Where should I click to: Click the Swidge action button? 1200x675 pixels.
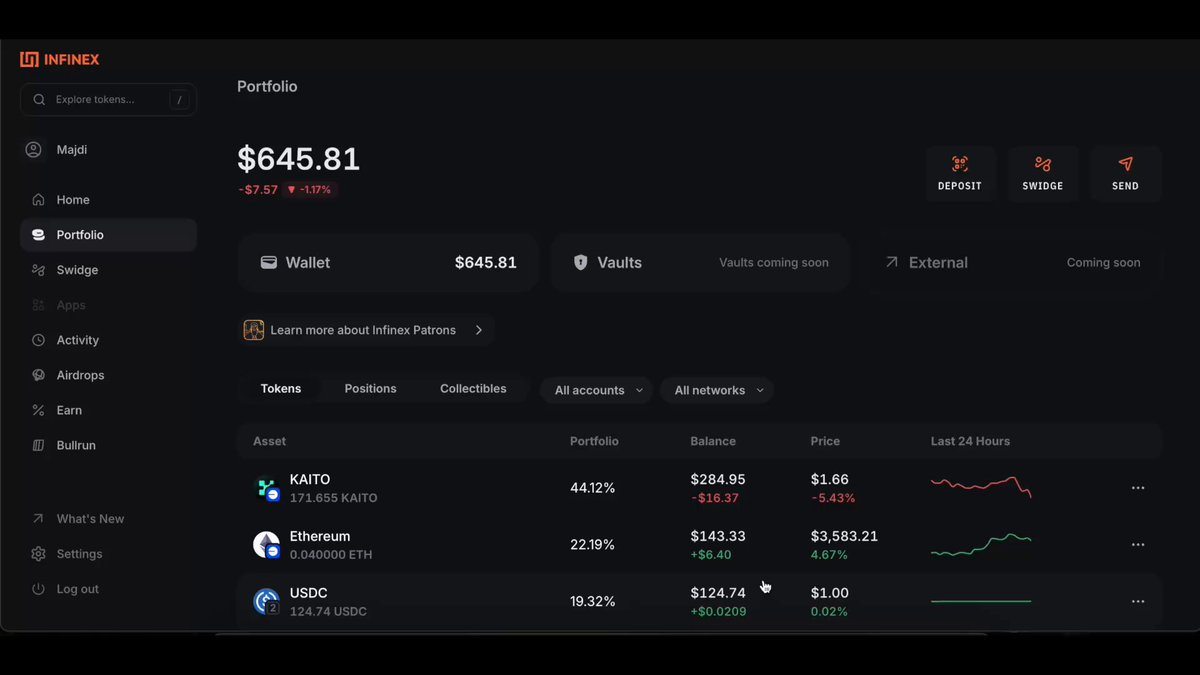[1043, 174]
